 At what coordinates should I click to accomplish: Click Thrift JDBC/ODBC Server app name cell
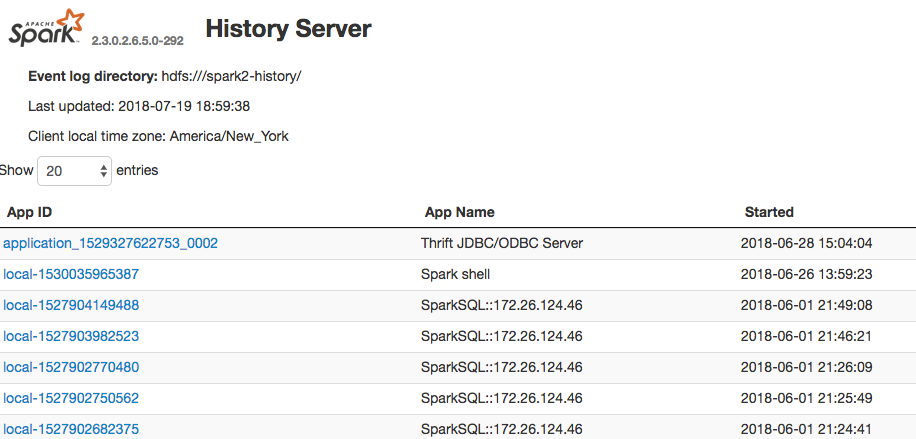tap(501, 243)
